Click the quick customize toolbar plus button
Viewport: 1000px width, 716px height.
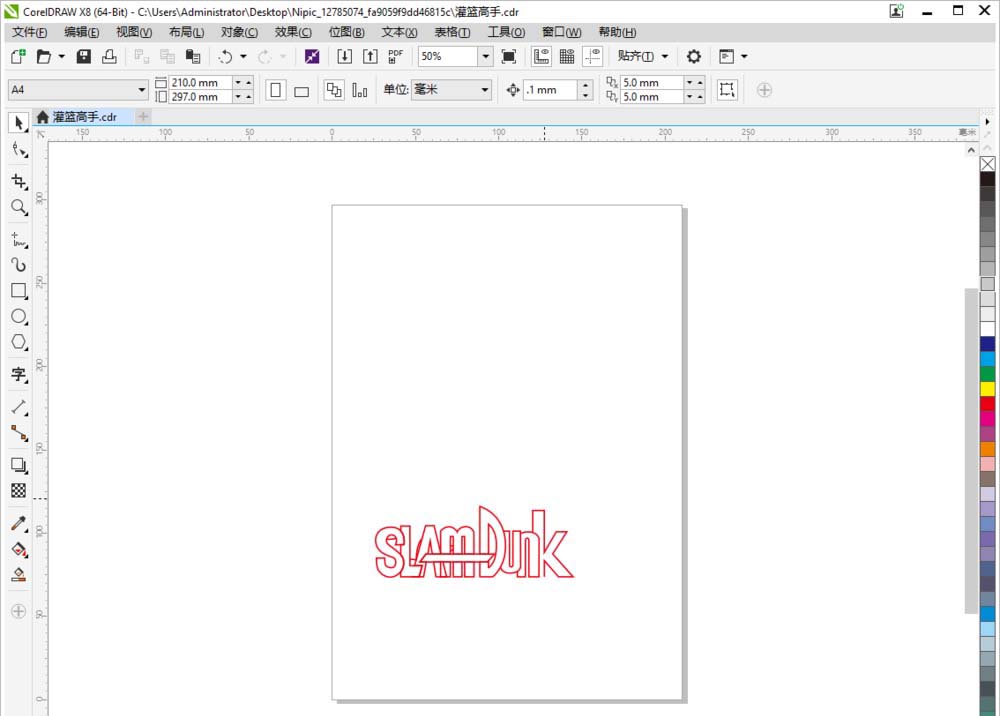[x=765, y=90]
